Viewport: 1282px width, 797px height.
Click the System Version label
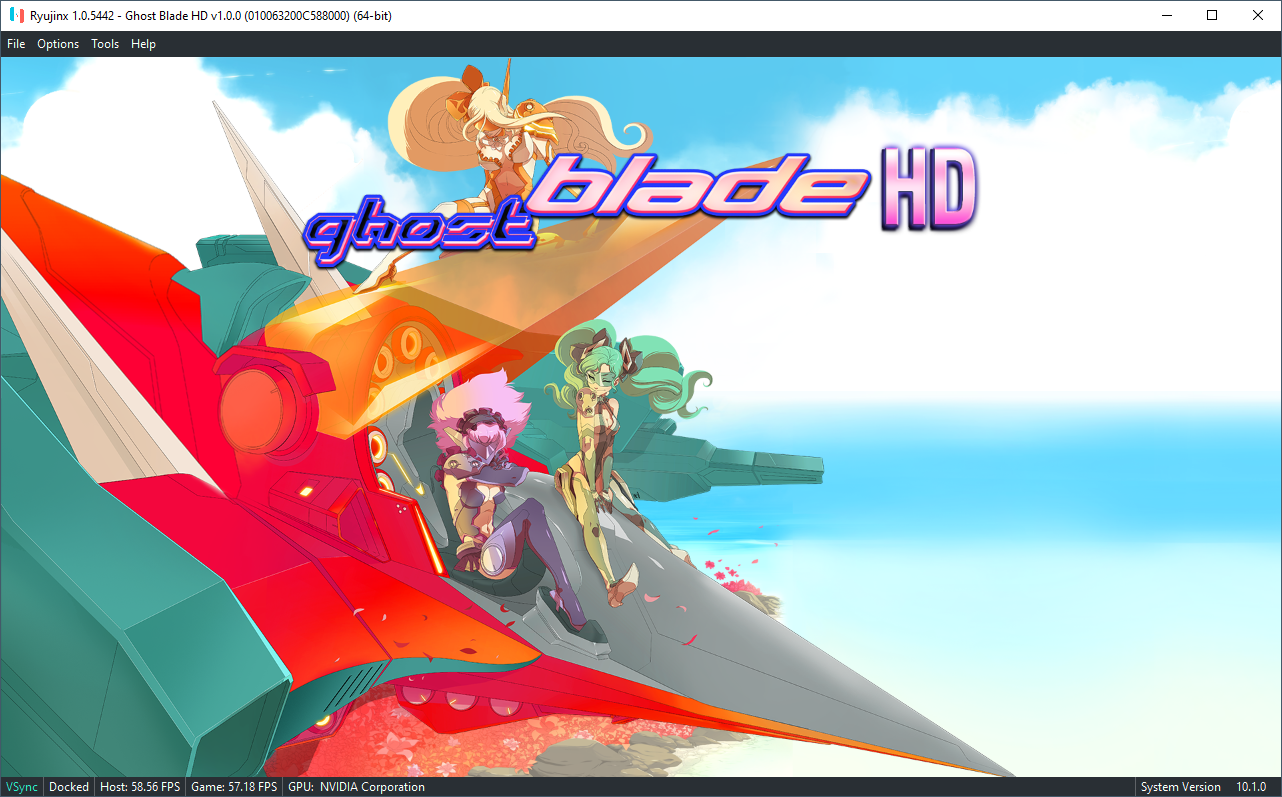pos(1181,787)
